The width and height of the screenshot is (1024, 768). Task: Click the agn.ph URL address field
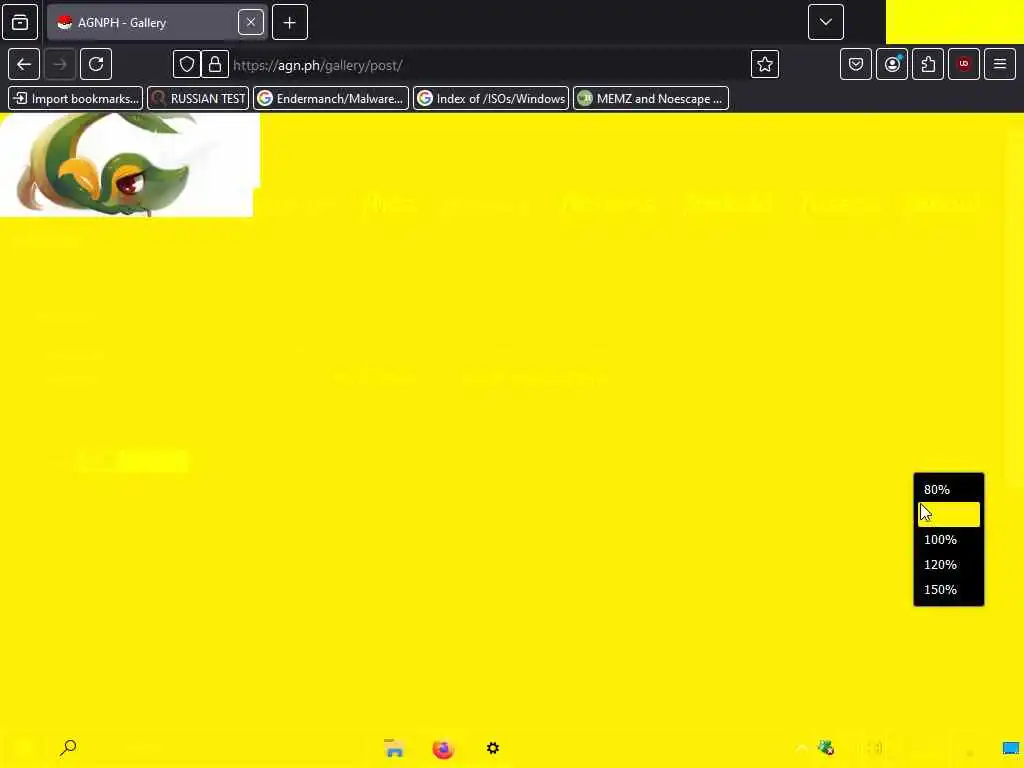[x=490, y=65]
